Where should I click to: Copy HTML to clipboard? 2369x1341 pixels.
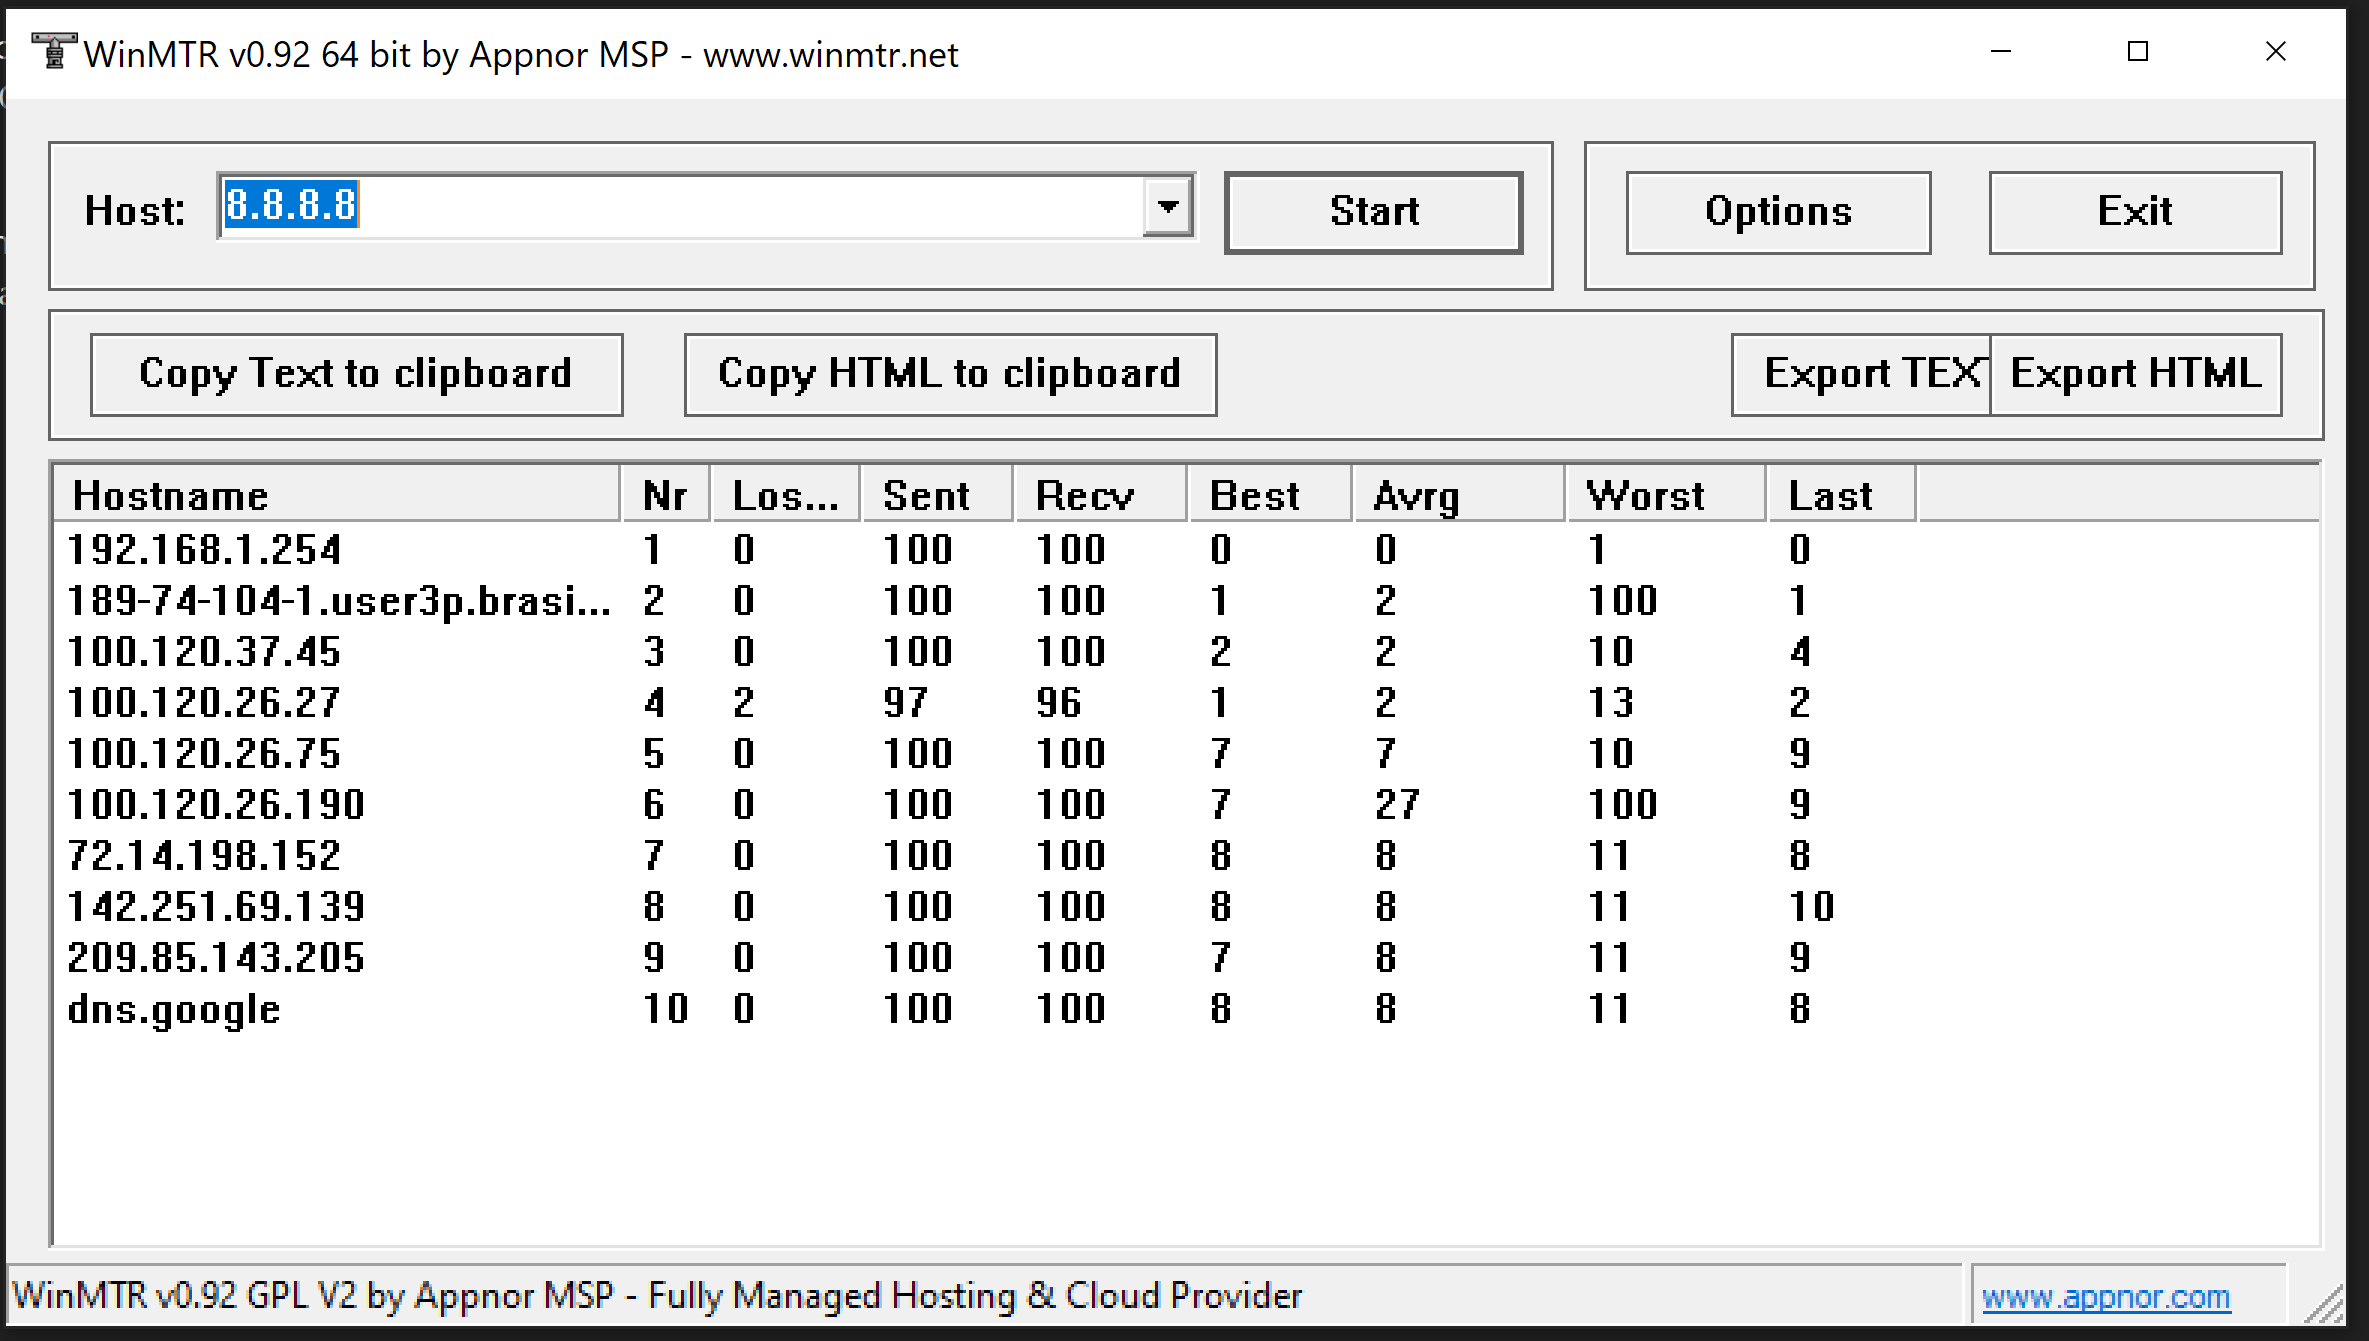(x=950, y=374)
